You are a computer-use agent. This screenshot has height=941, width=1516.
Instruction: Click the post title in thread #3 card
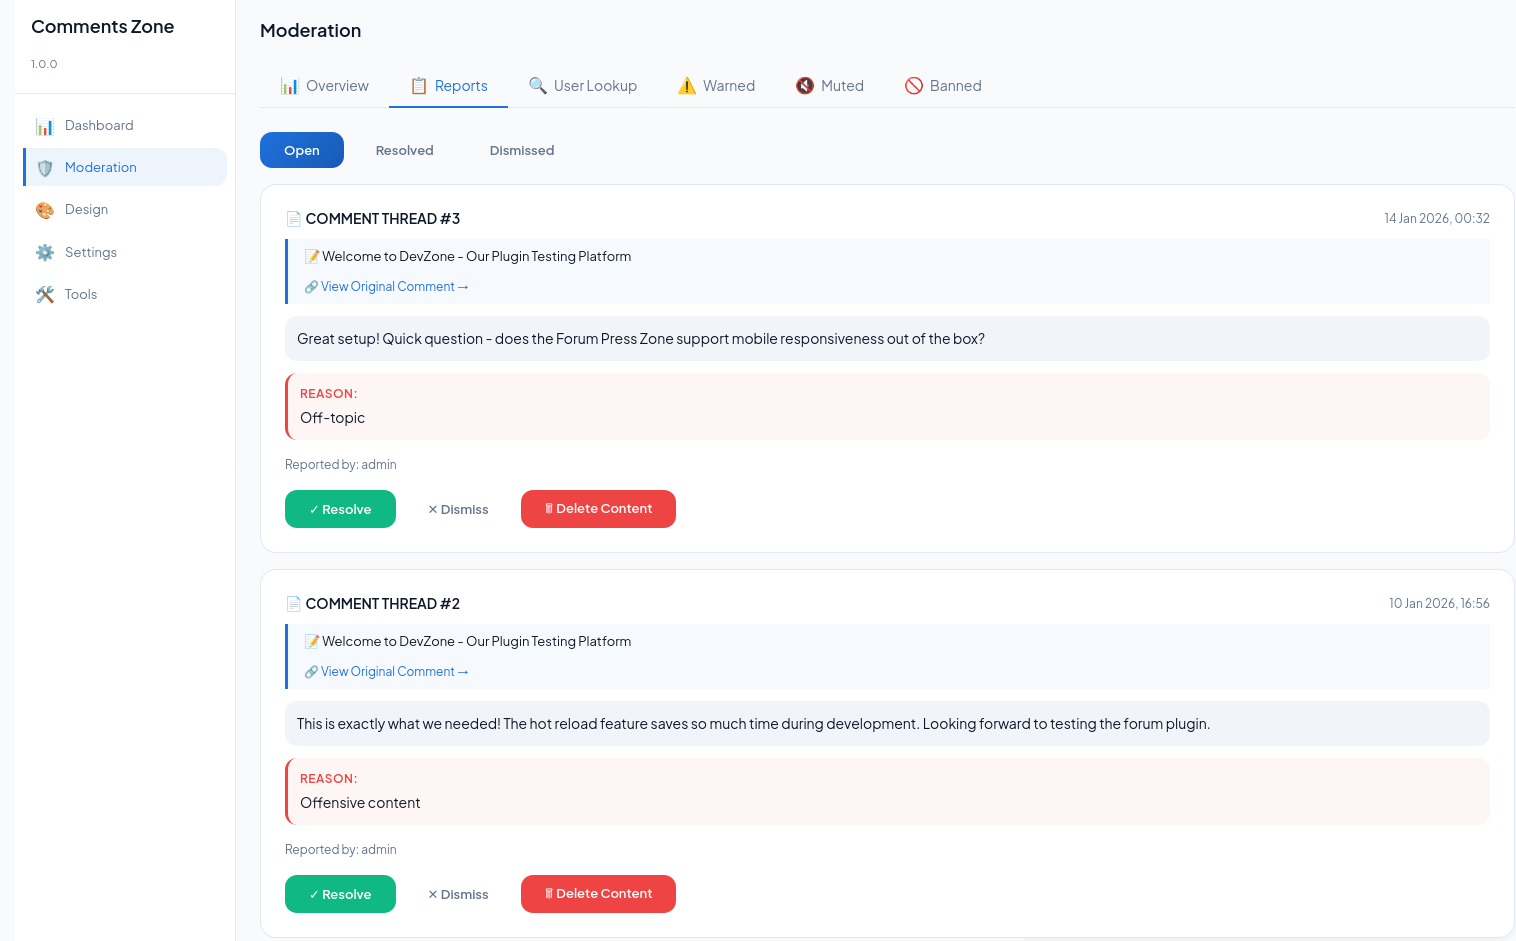tap(477, 257)
